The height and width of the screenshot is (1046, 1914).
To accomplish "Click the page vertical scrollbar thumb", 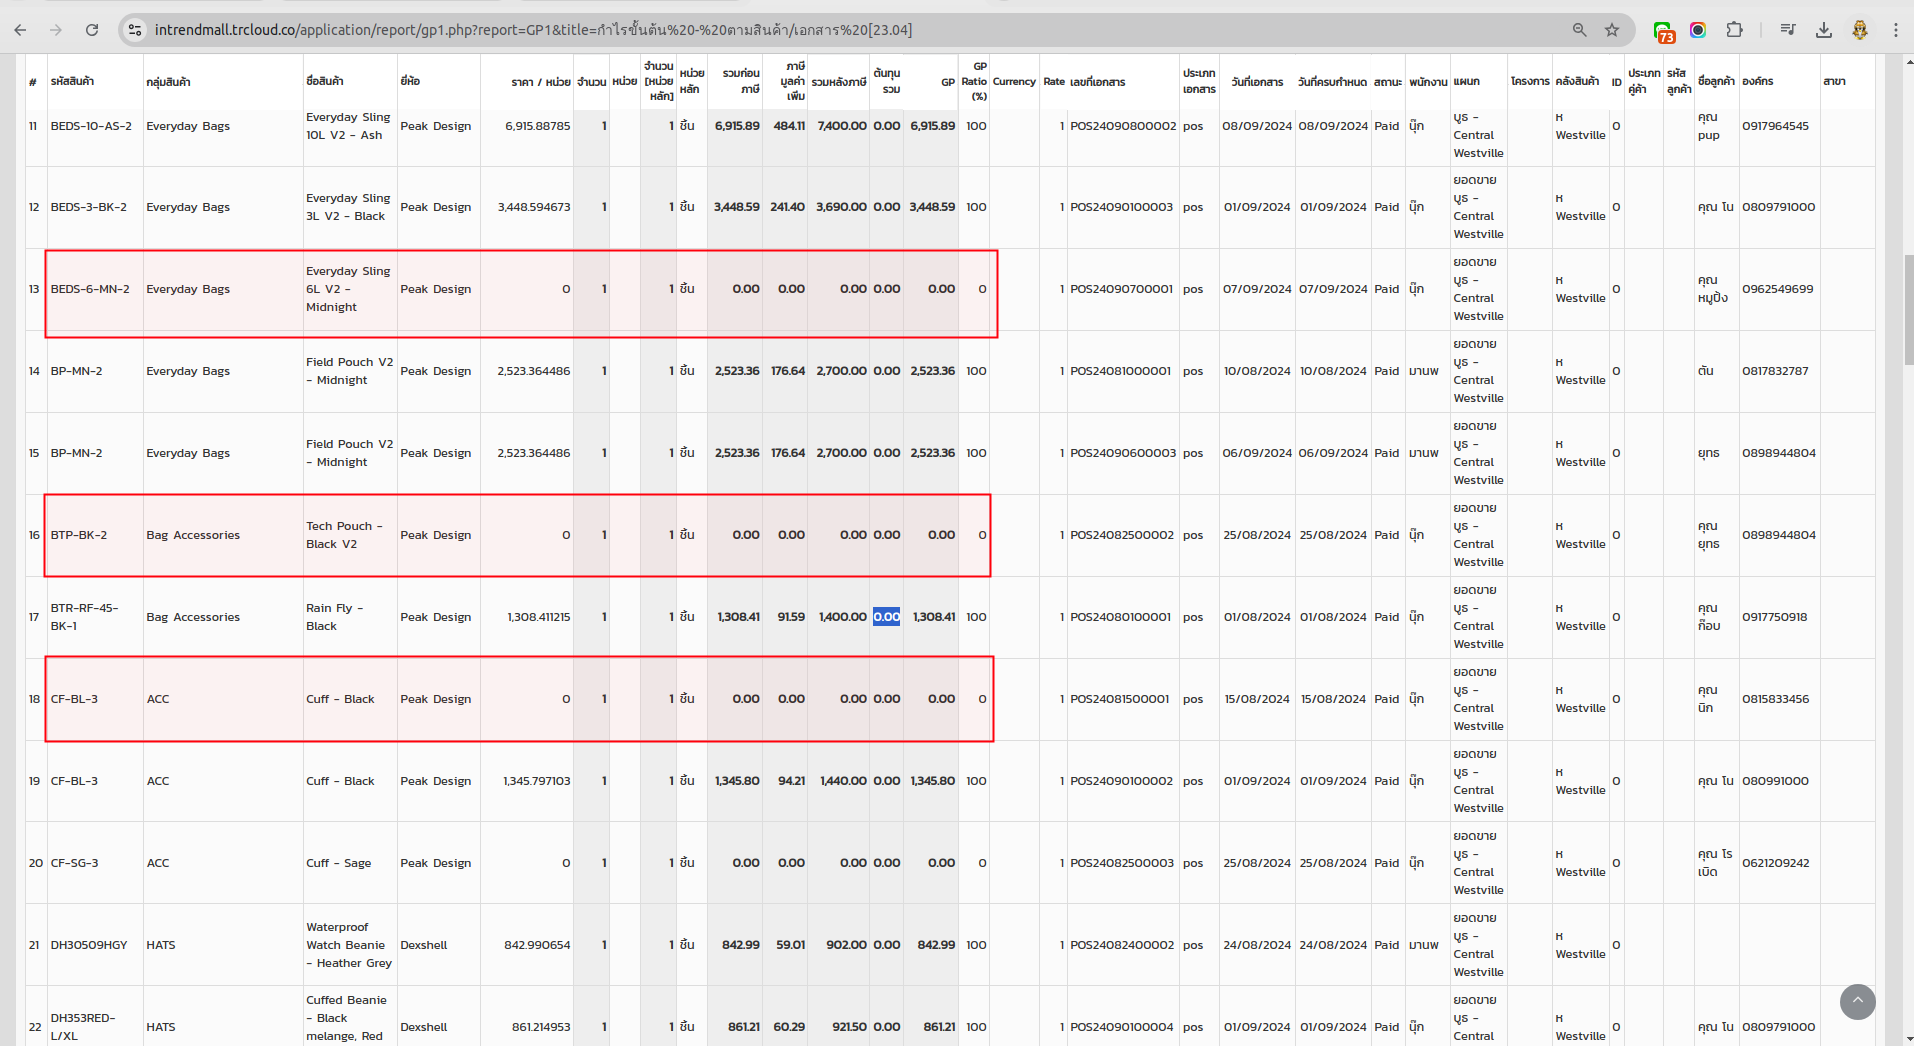I will (x=1909, y=310).
